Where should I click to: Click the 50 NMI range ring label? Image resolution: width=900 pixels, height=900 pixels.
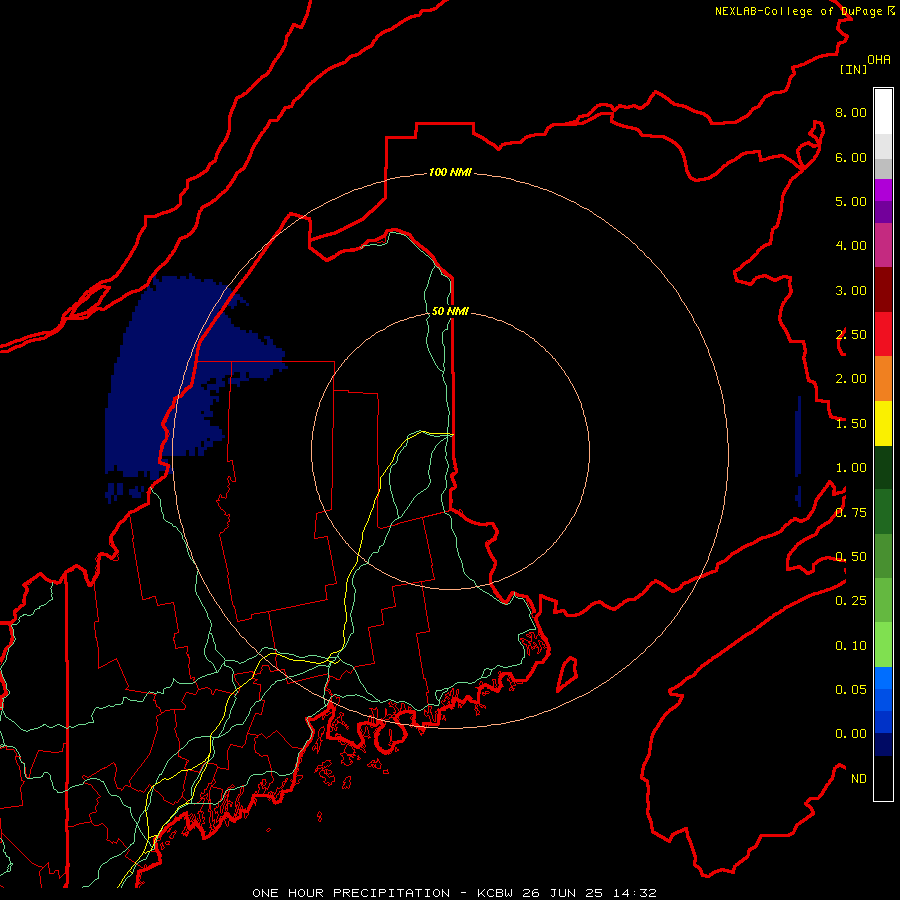pyautogui.click(x=450, y=311)
